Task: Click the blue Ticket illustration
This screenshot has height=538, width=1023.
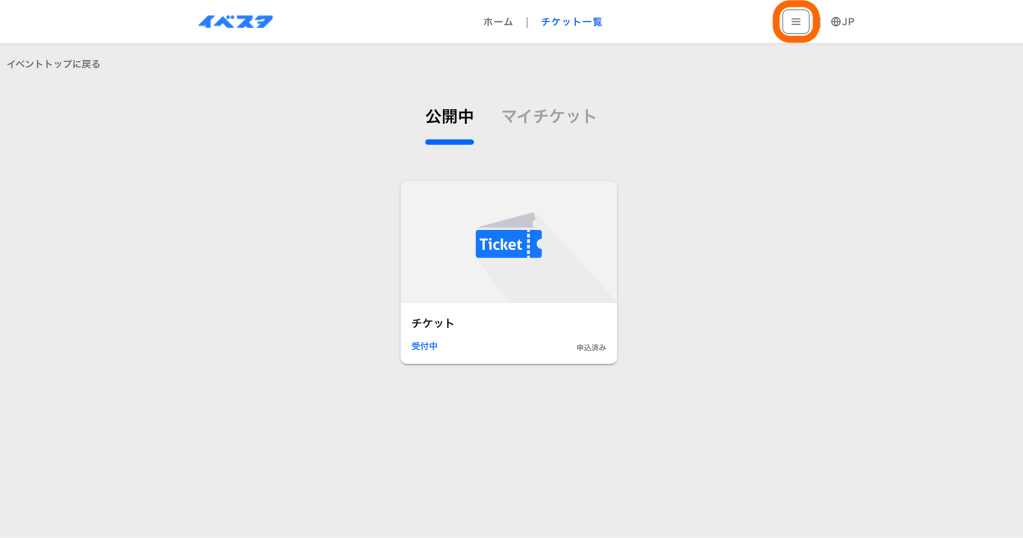Action: coord(508,244)
